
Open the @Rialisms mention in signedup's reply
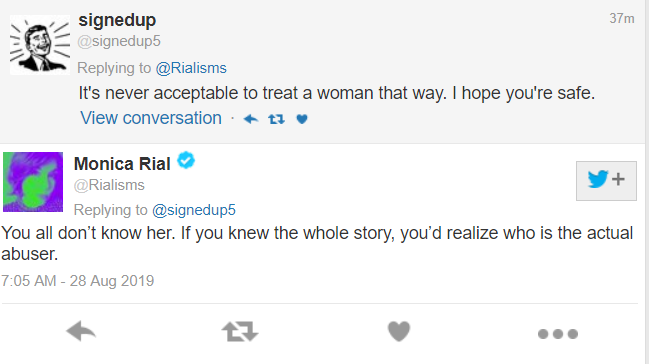191,68
